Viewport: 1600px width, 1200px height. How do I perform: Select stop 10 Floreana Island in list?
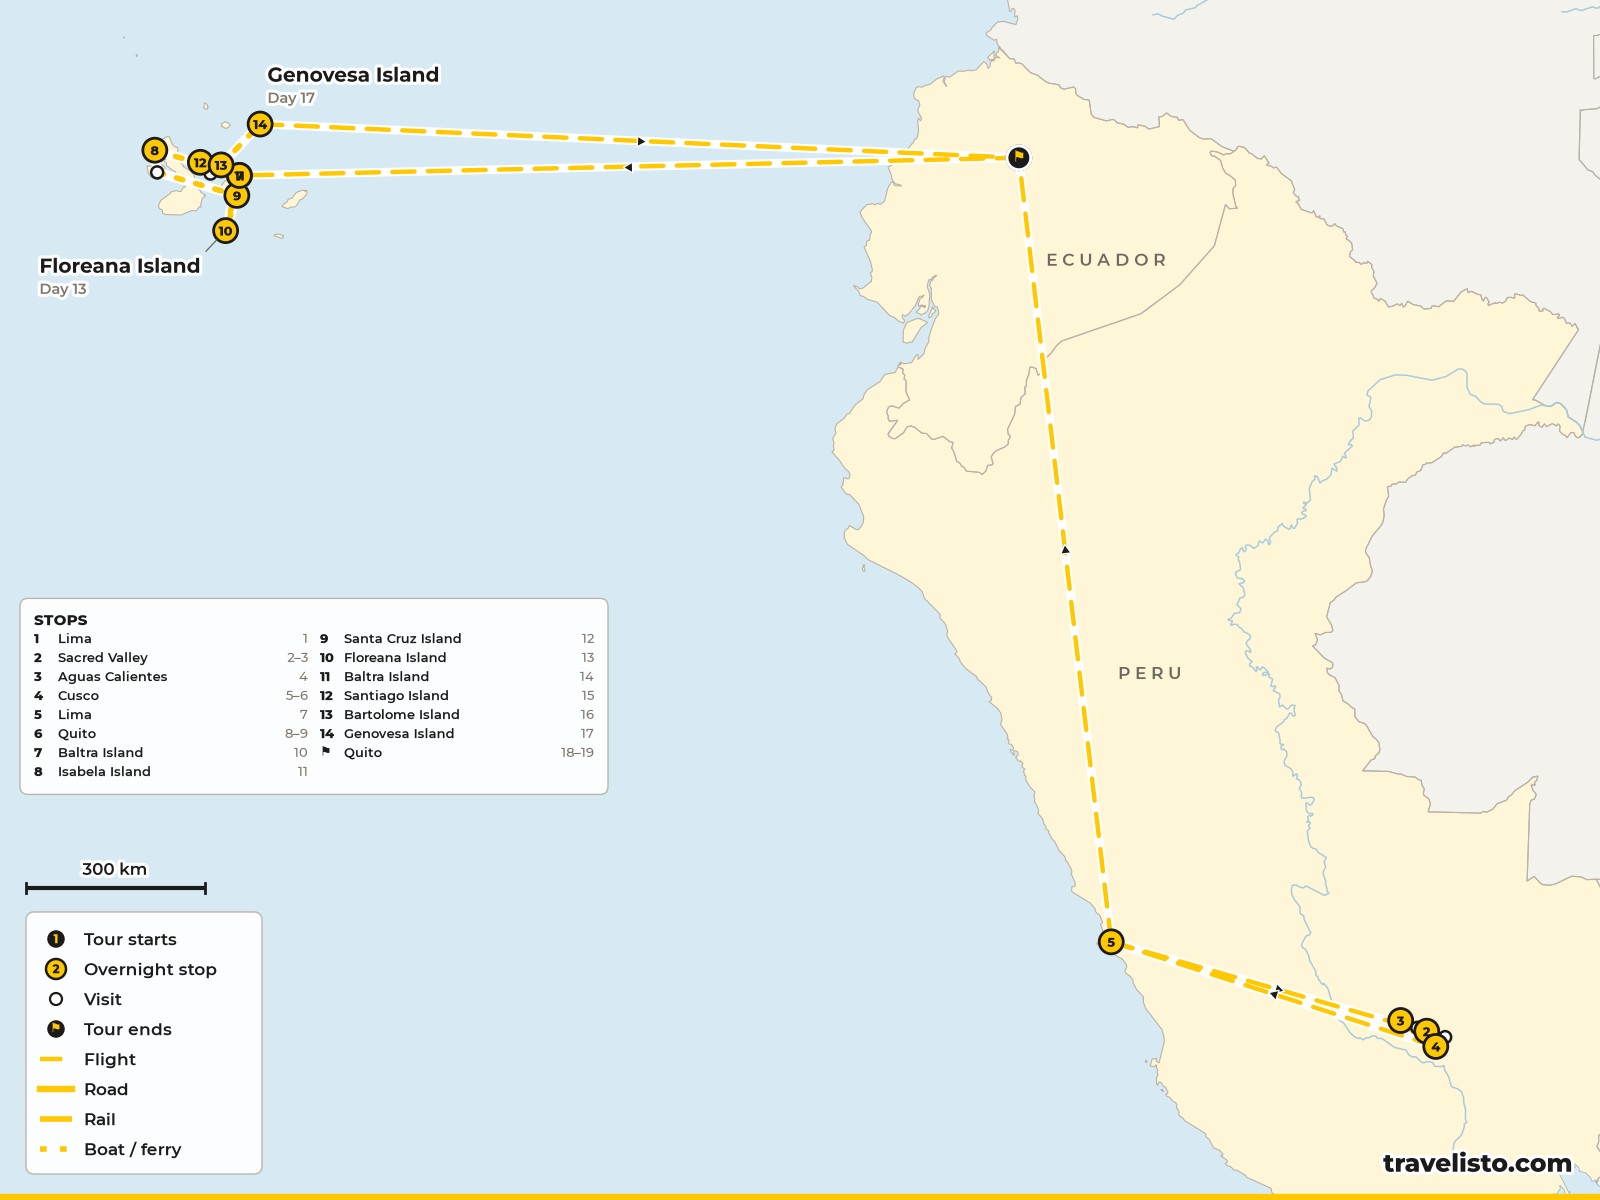[x=457, y=658]
